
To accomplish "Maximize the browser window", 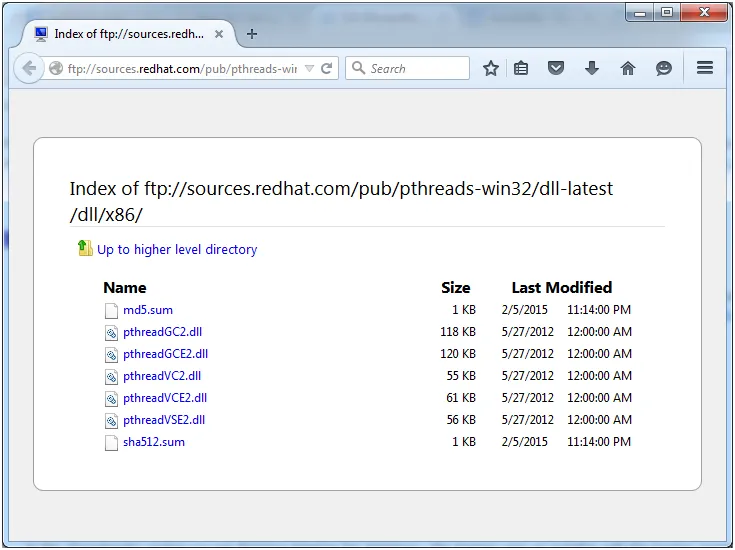I will point(667,13).
